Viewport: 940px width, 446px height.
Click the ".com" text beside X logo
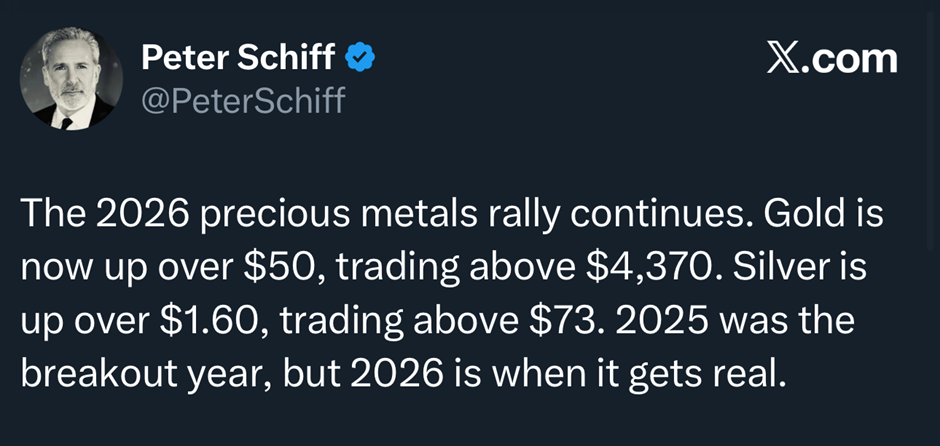853,59
